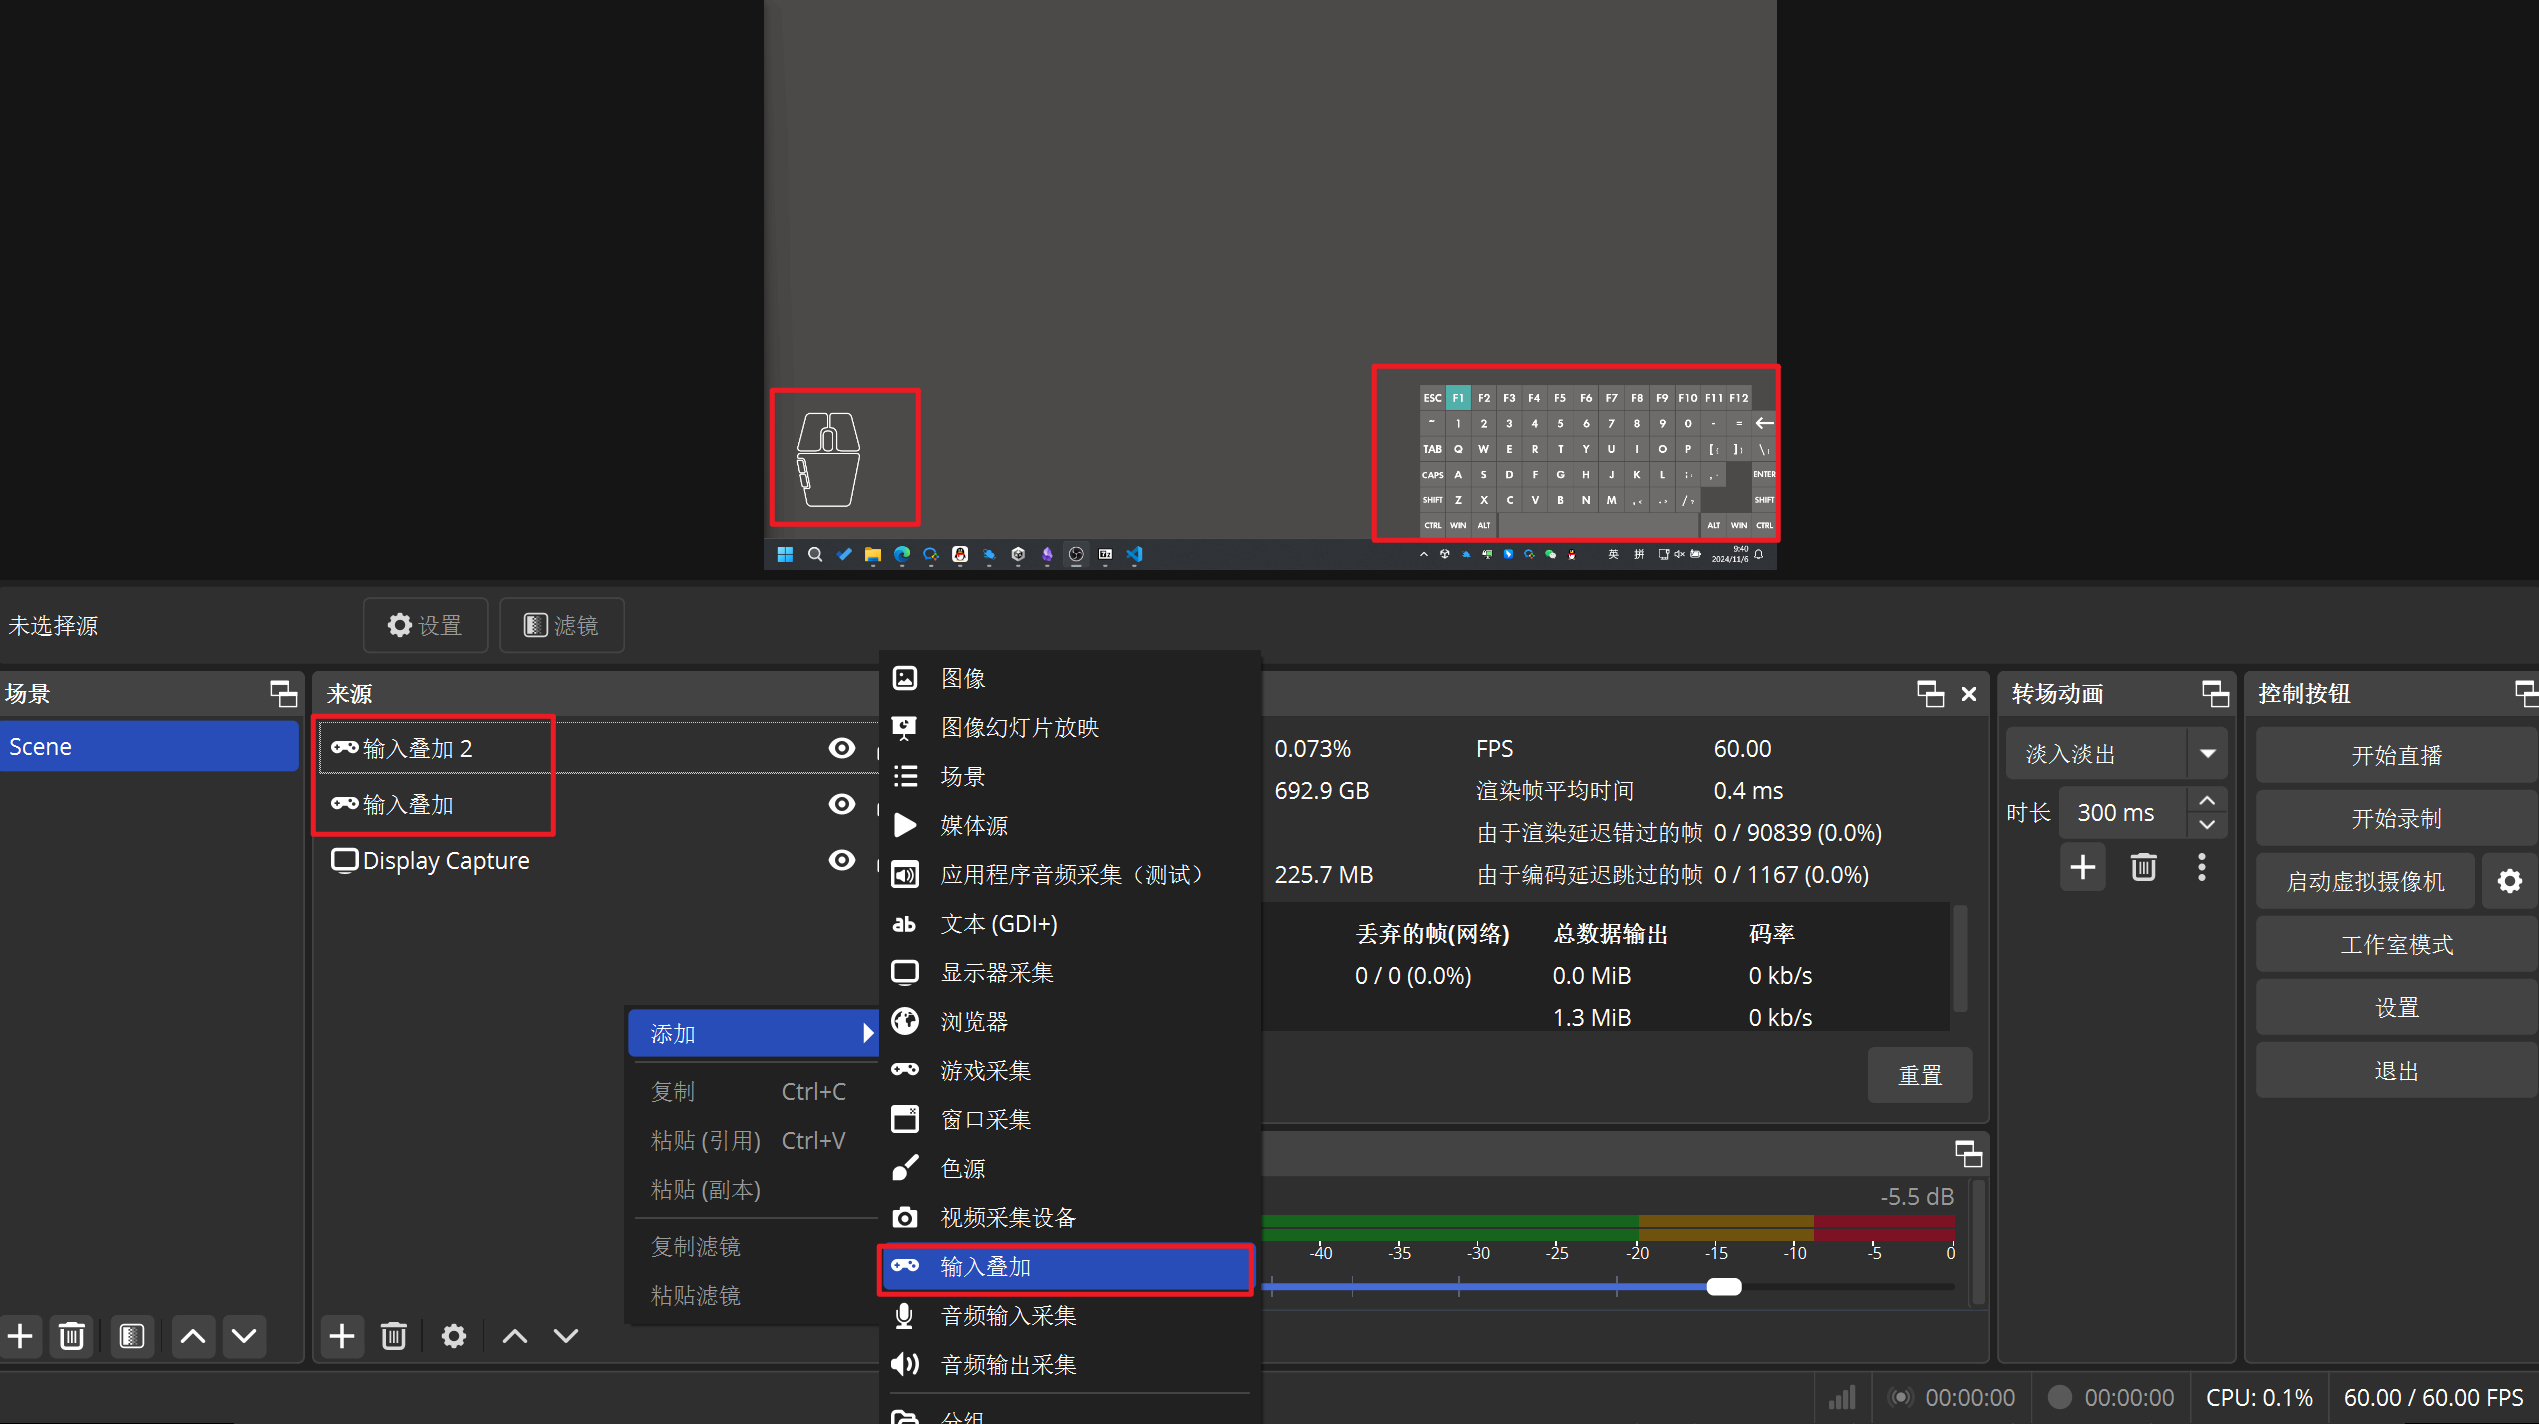Click the add source plus icon
The image size is (2539, 1424).
point(342,1336)
